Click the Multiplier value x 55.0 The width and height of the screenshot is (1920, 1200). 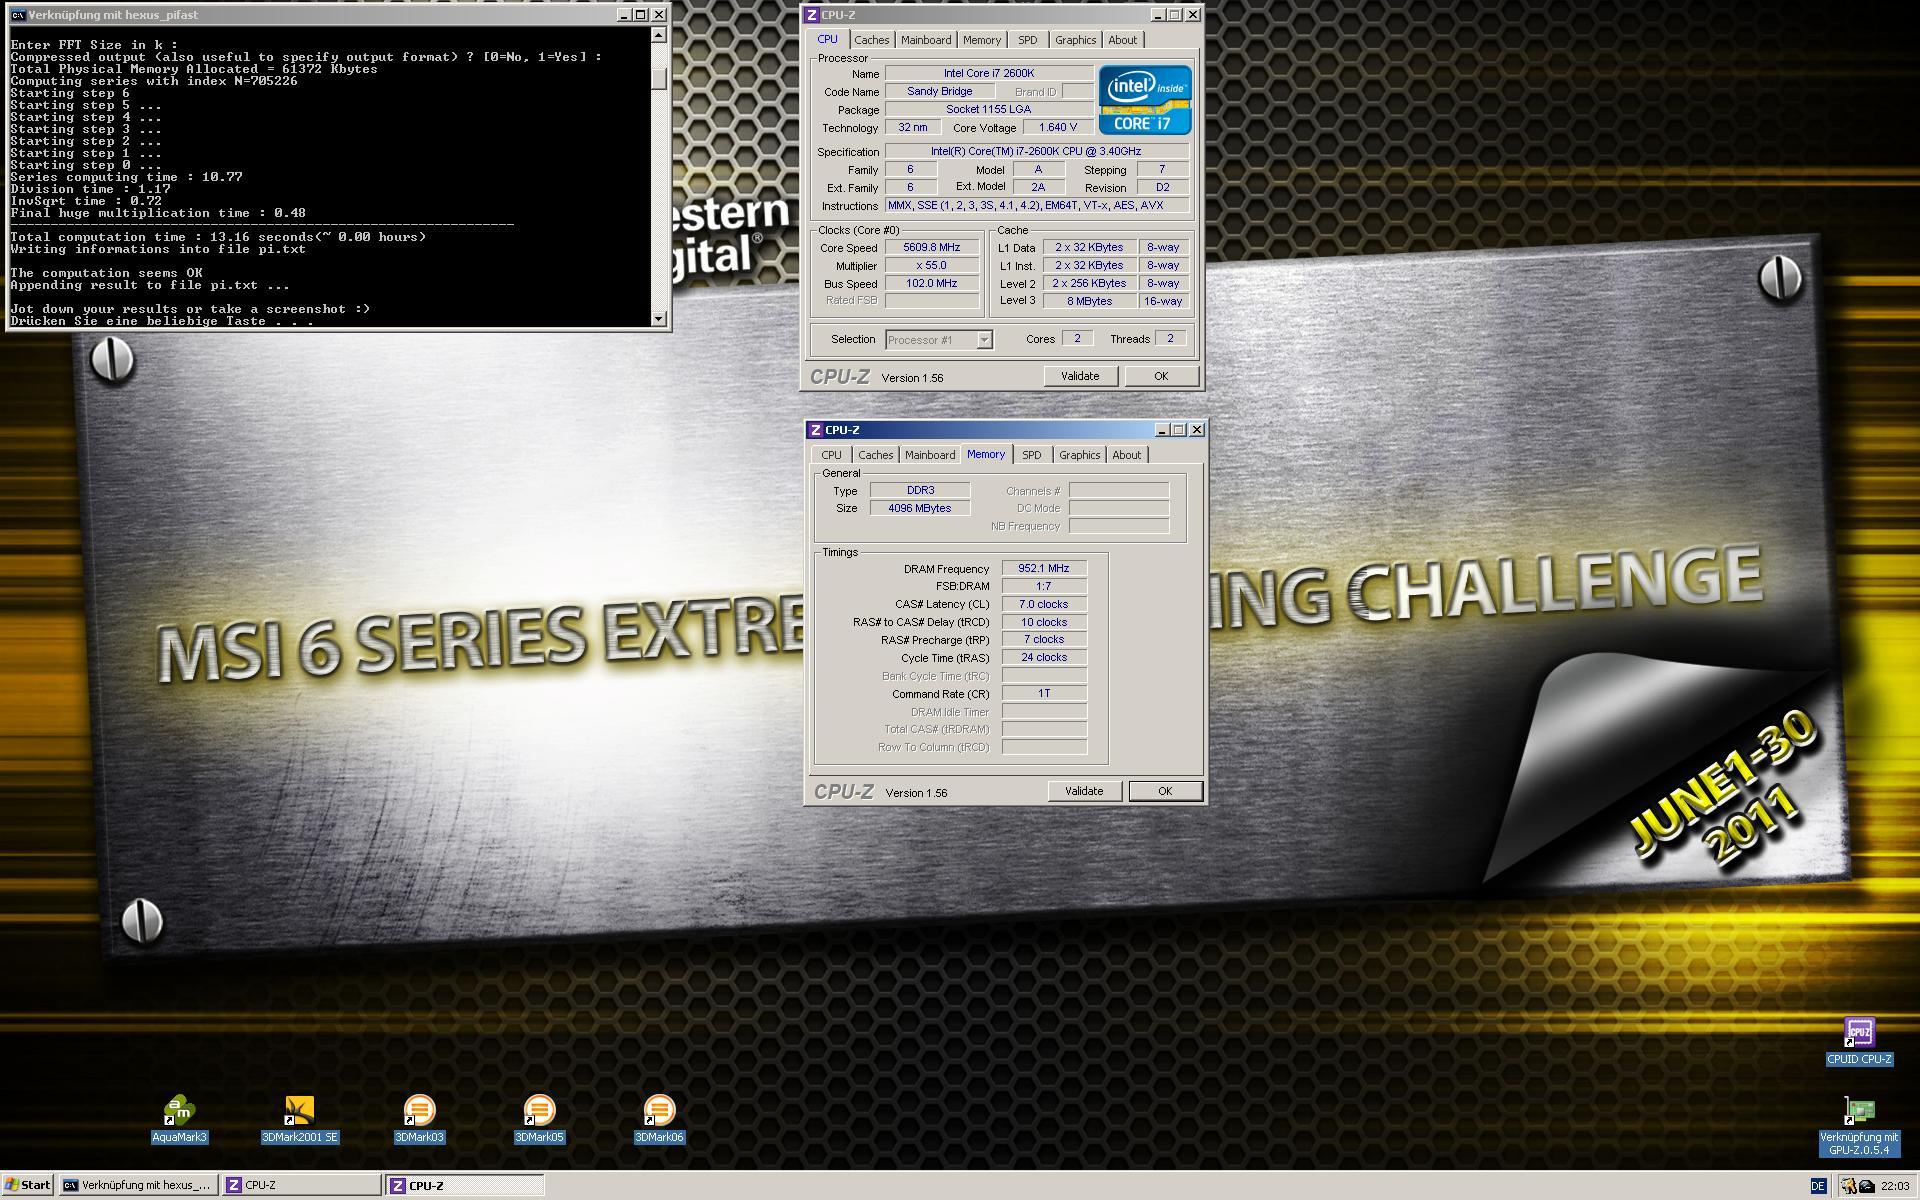coord(931,265)
